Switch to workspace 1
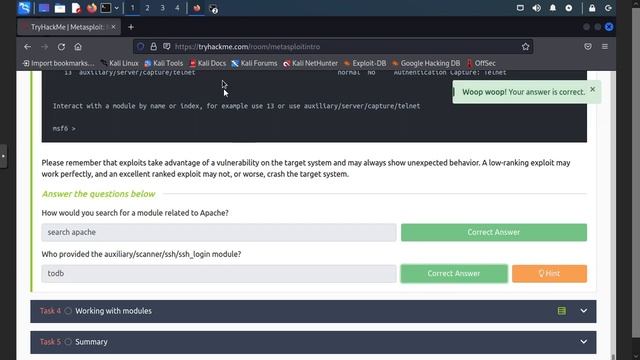Image resolution: width=640 pixels, height=360 pixels. (132, 8)
